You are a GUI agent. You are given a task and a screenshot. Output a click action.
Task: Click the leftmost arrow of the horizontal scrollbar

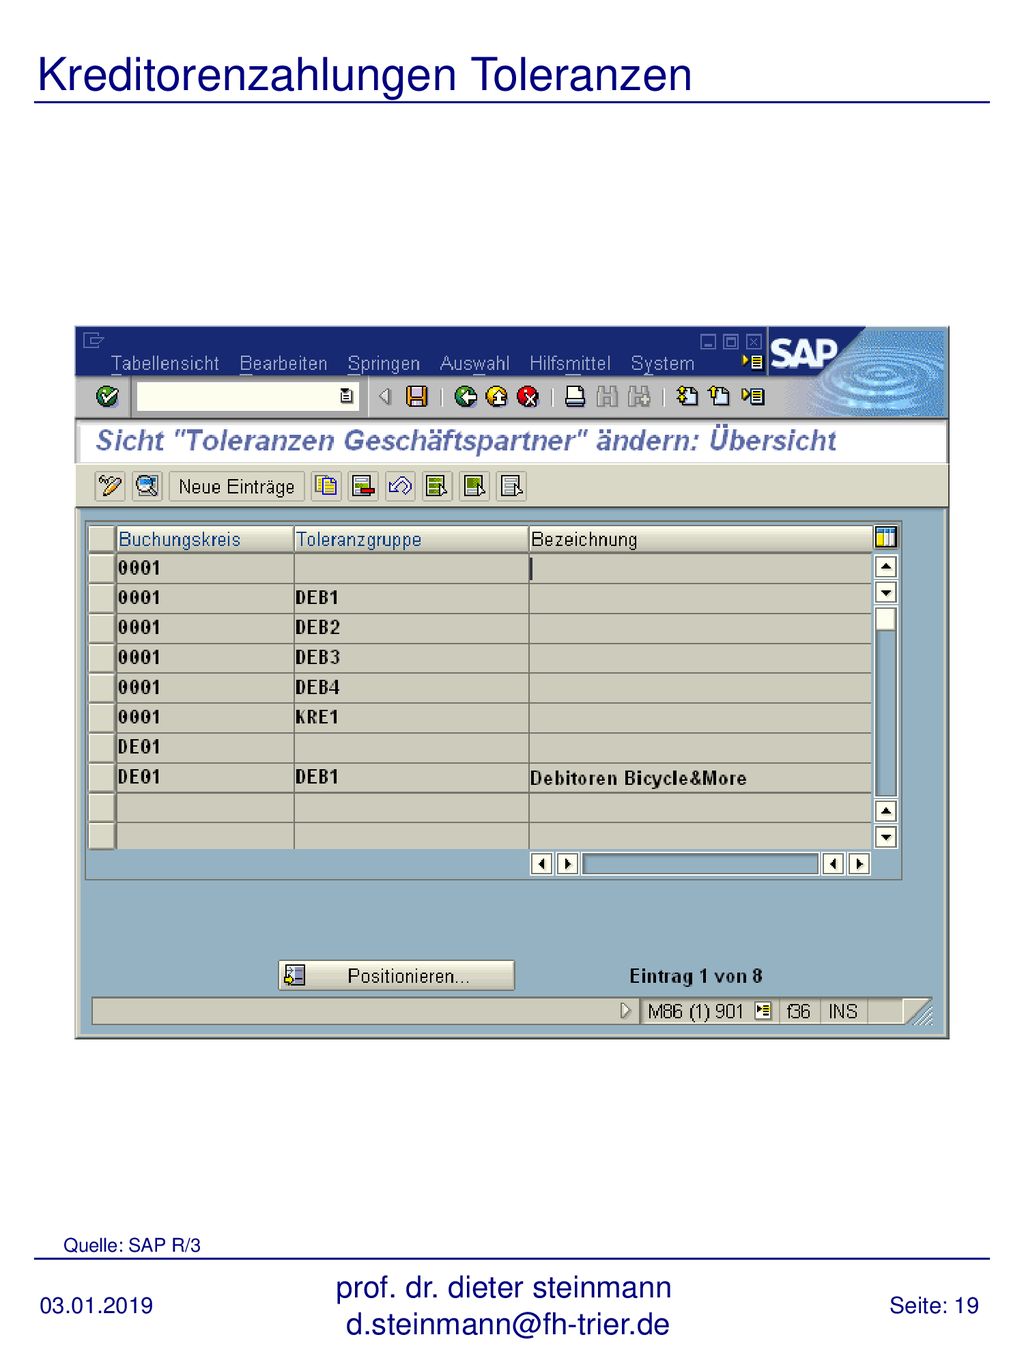tap(542, 863)
